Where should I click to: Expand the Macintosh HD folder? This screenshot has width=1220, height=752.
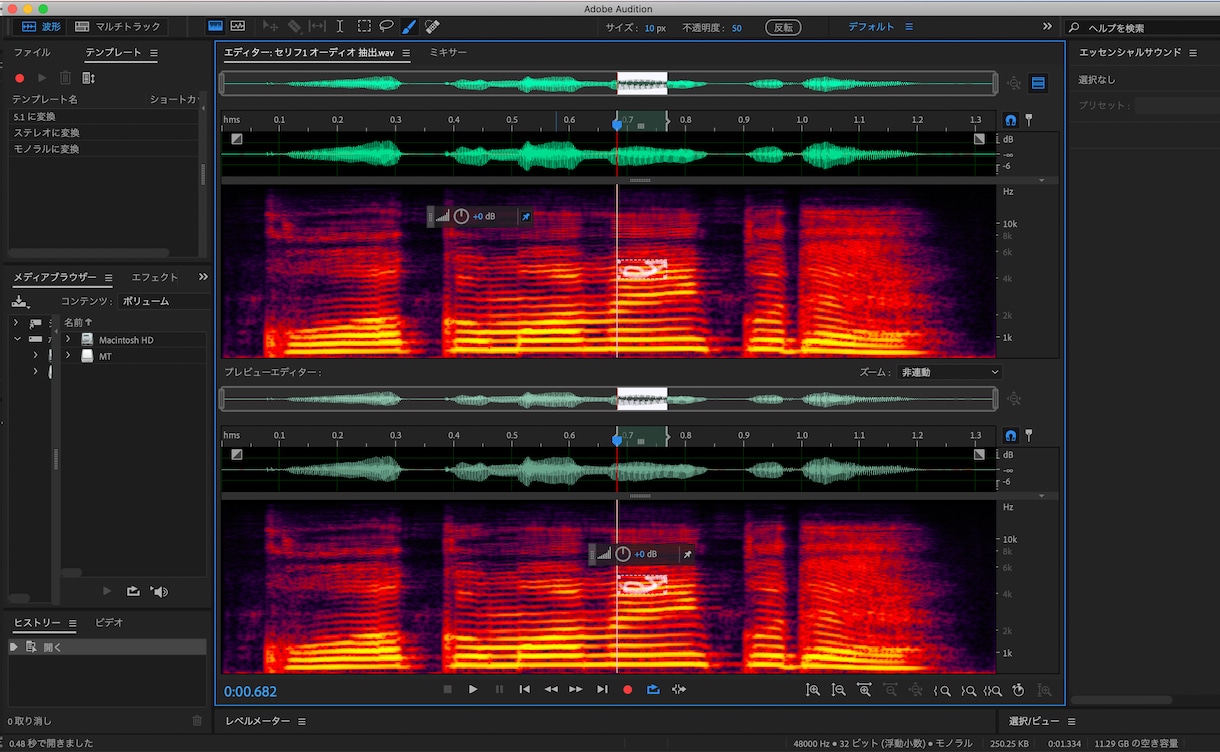tap(68, 340)
